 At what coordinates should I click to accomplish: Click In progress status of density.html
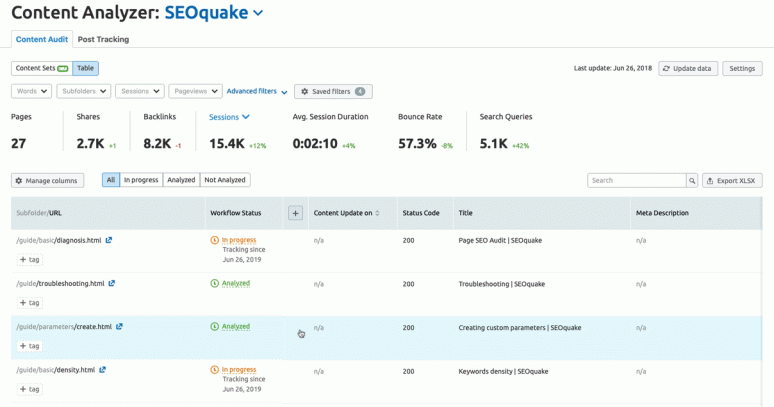click(239, 370)
